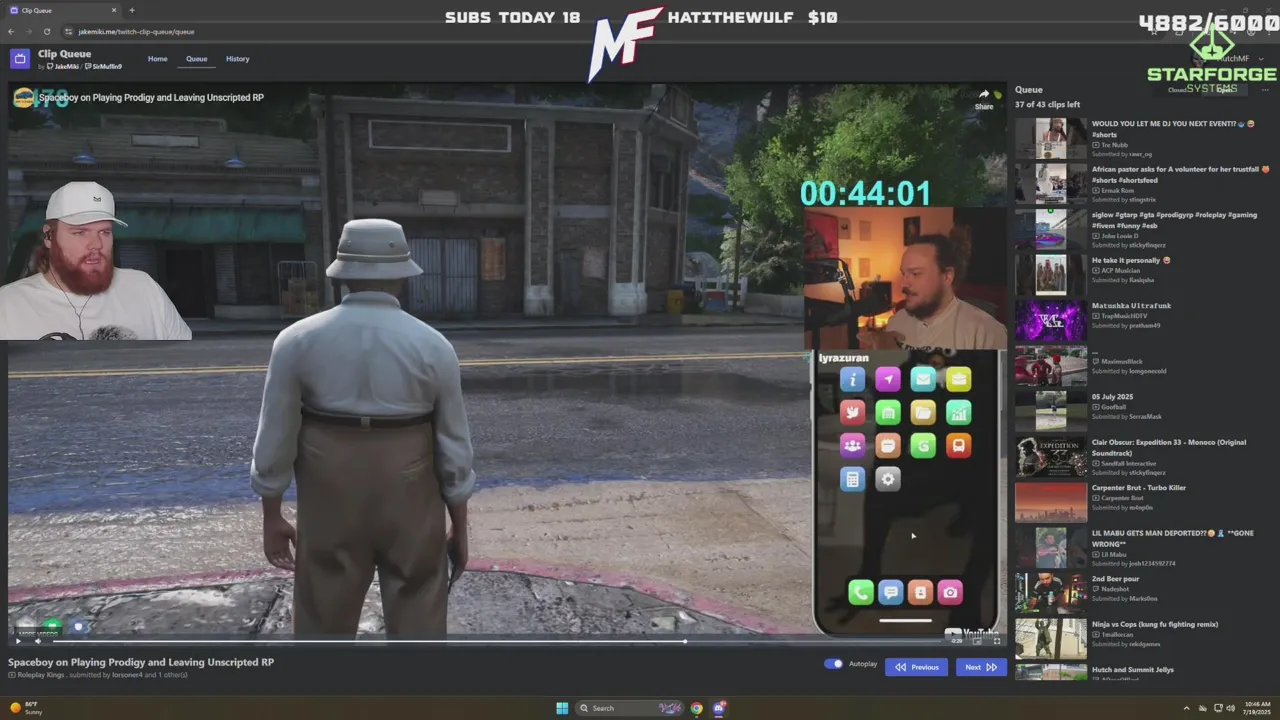Viewport: 1280px width, 720px height.
Task: Select 'LIL MABU GETS MAN DEPORTED' clip
Action: (x=1141, y=548)
